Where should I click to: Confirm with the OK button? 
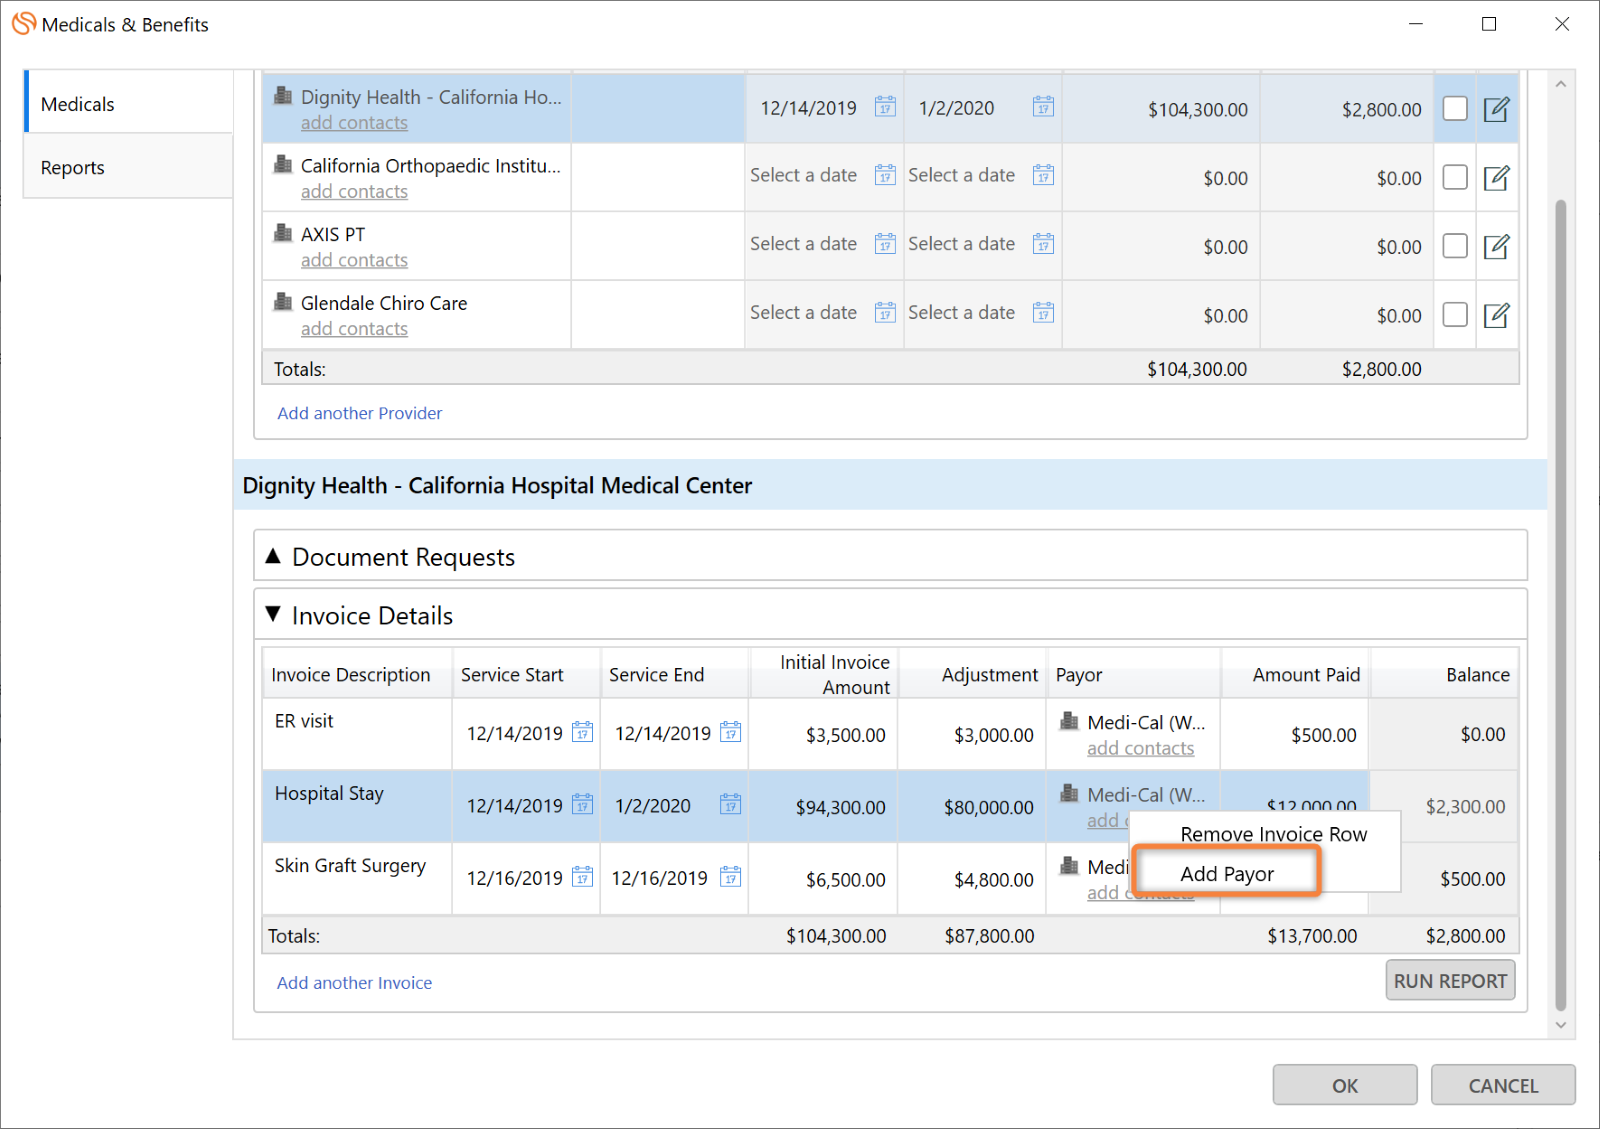(x=1345, y=1085)
